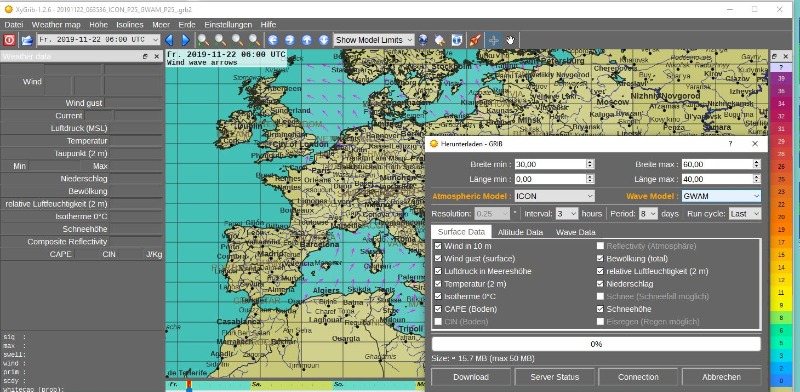This screenshot has height=392, width=800.
Task: Click third magnifier zoom icon in toolbar
Action: pos(237,40)
